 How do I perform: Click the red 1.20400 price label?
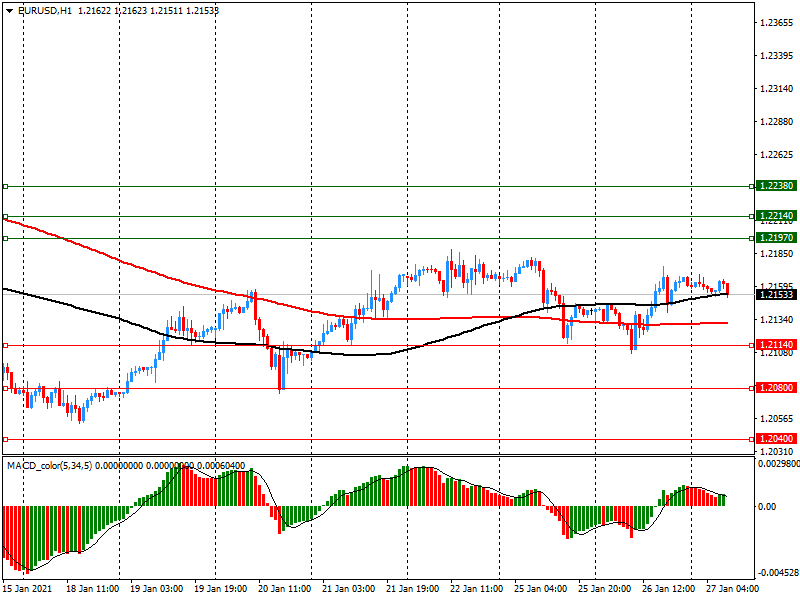[777, 439]
